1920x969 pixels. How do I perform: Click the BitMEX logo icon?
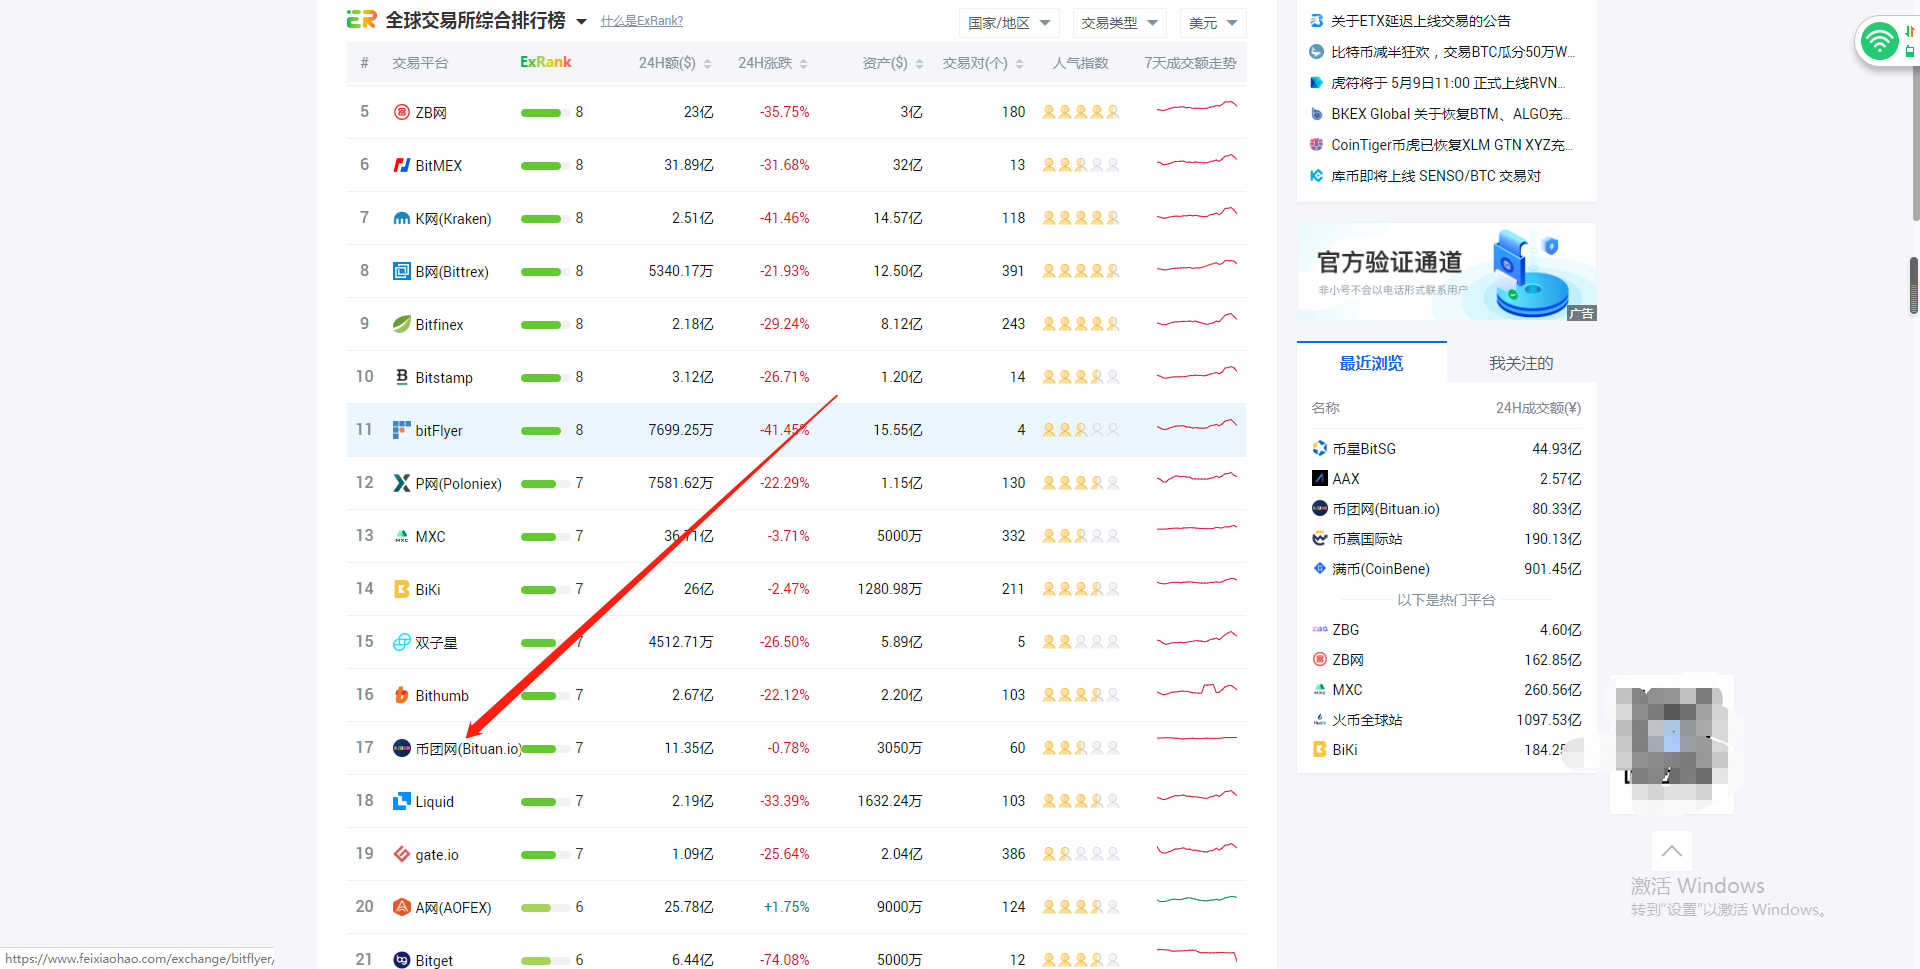[401, 165]
